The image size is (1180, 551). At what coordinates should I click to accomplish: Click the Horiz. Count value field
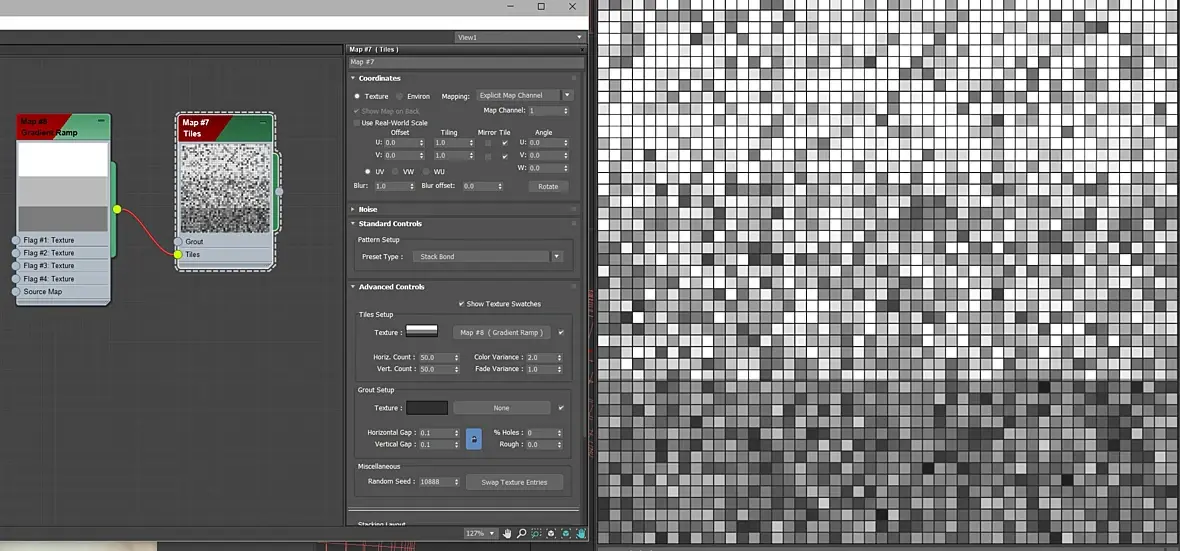(x=435, y=358)
